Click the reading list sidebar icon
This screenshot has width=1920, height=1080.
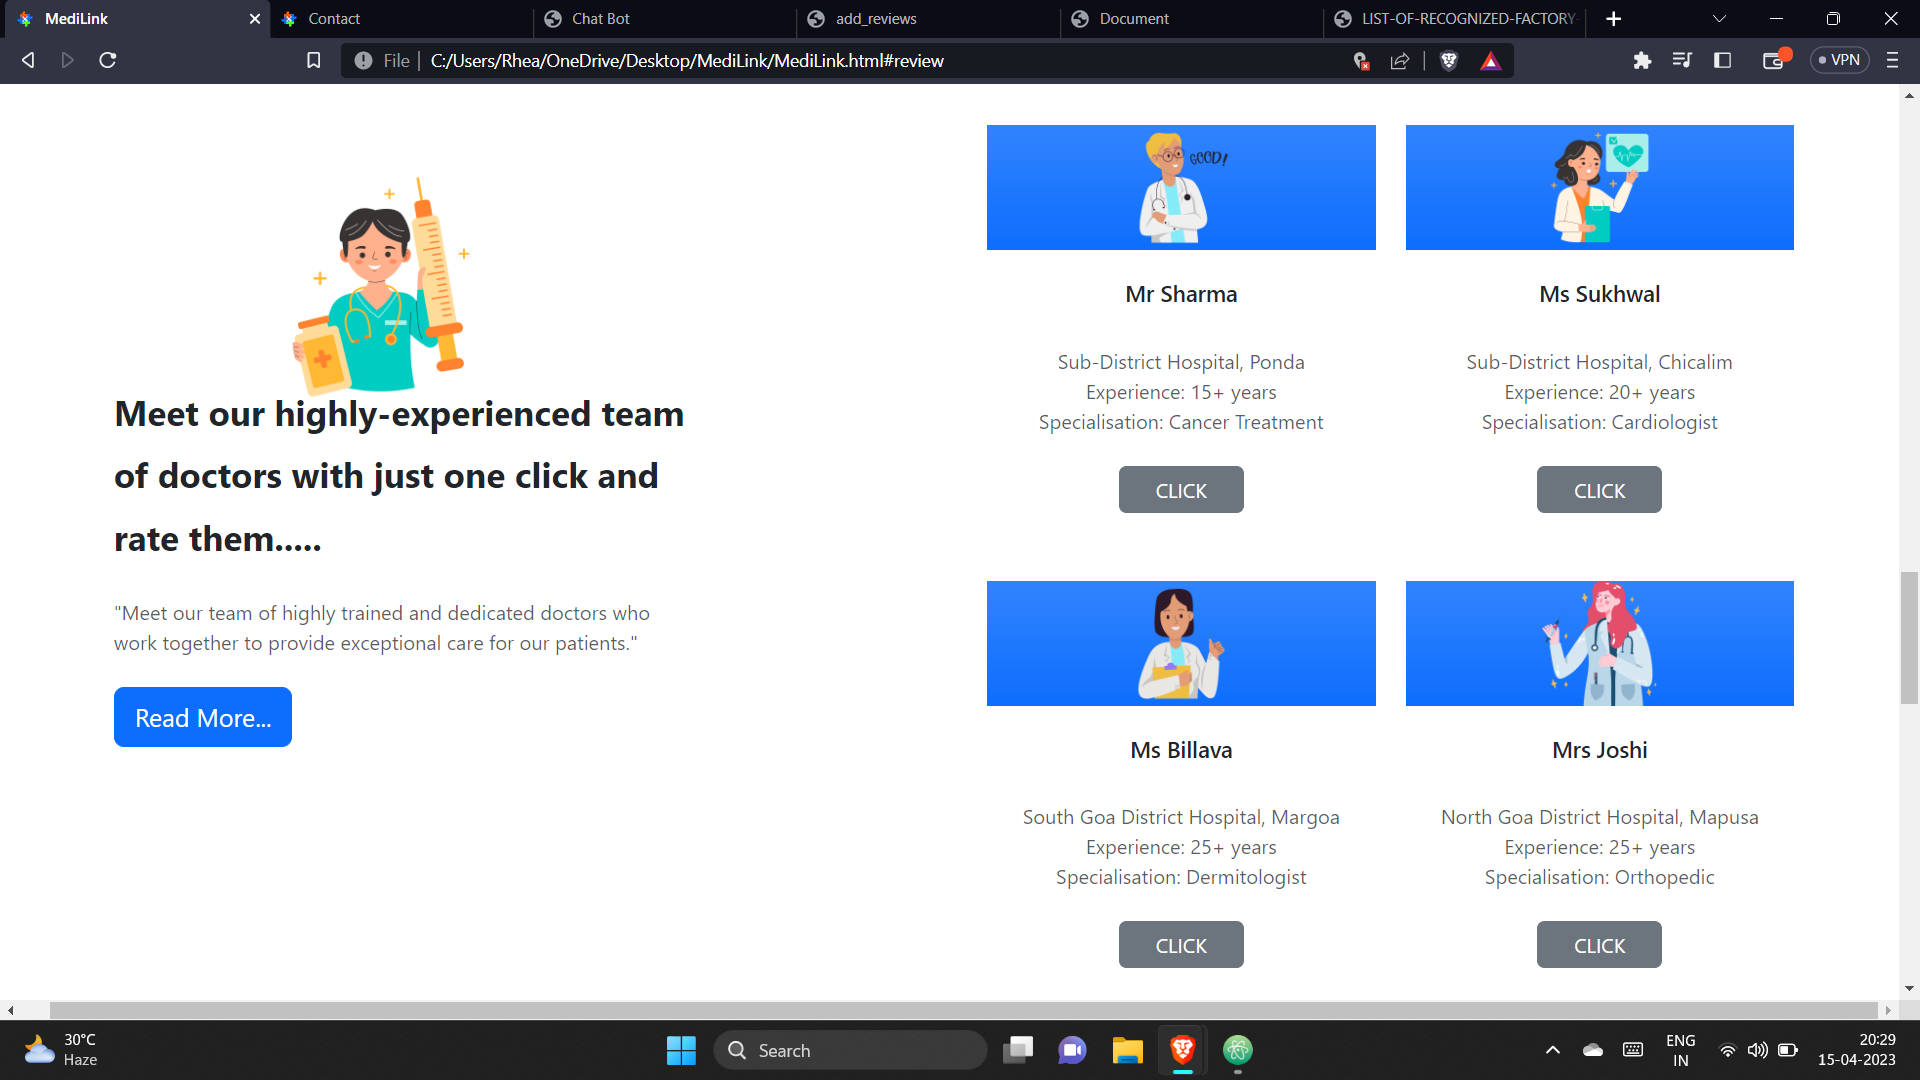(1723, 60)
